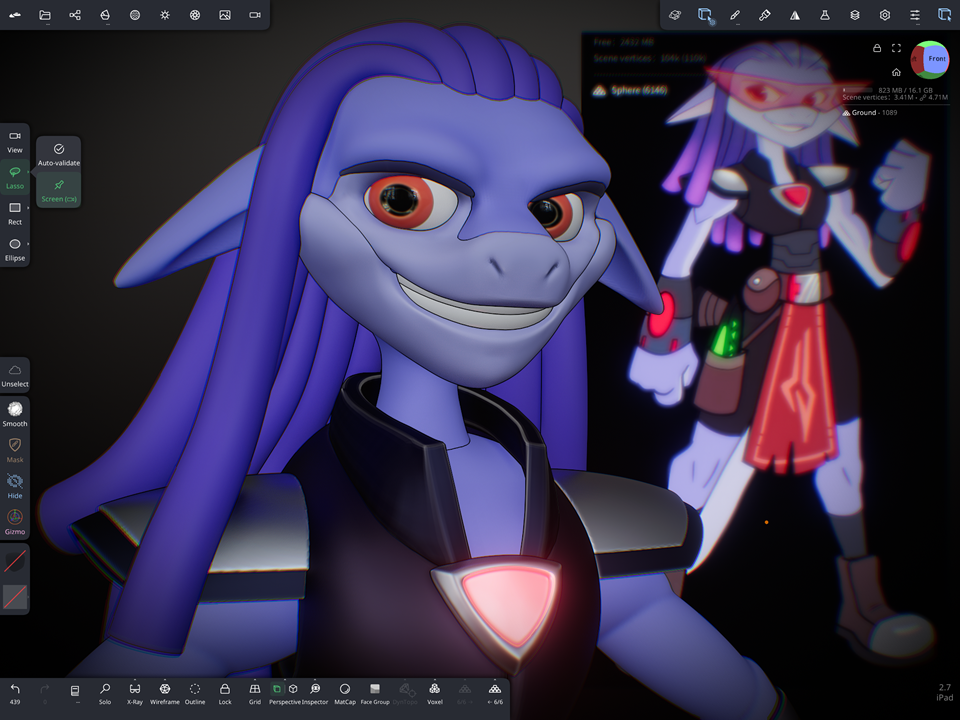Click the disabled DynTopo button
The image size is (960, 720).
coord(405,694)
